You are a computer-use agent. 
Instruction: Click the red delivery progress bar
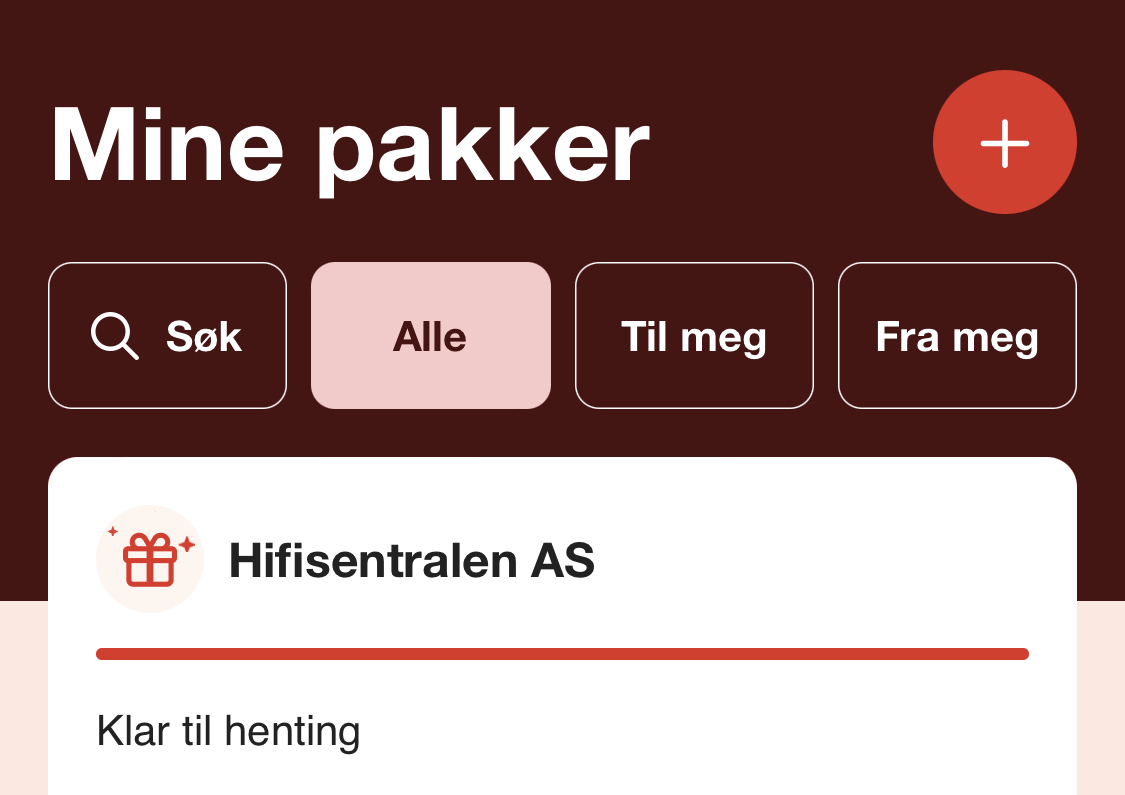click(x=562, y=654)
